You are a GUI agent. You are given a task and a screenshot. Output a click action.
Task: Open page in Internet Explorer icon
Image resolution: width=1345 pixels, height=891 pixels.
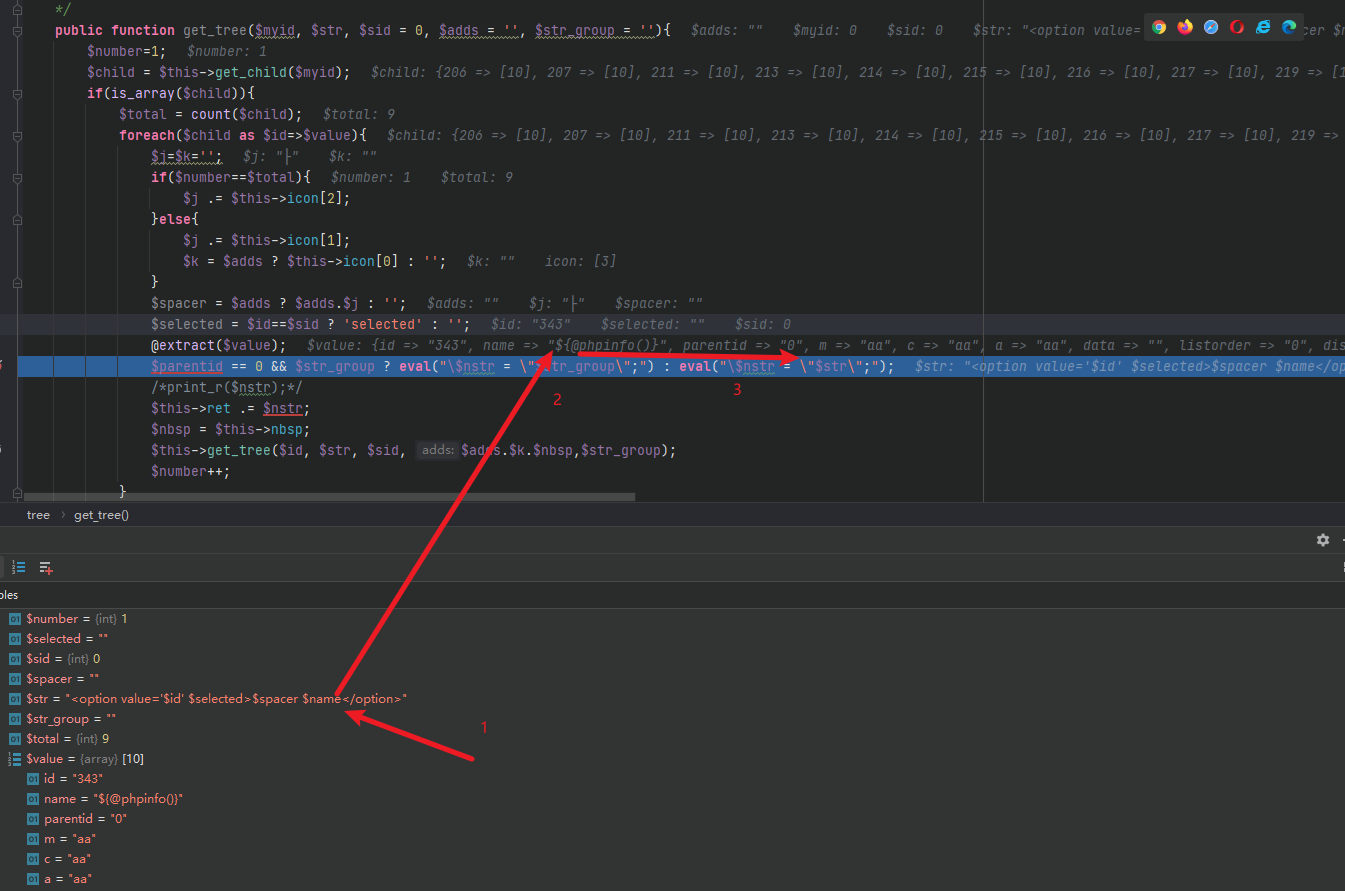[x=1263, y=27]
